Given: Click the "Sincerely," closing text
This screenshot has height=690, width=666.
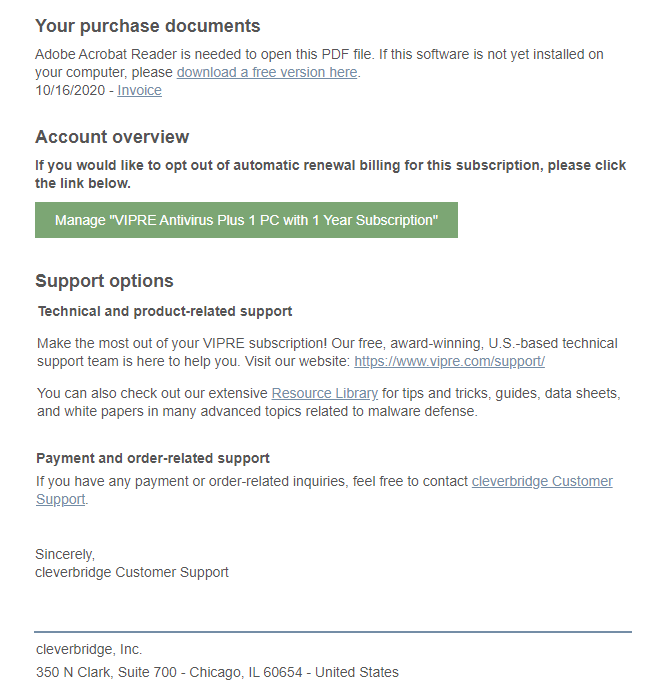Looking at the screenshot, I should (x=65, y=554).
